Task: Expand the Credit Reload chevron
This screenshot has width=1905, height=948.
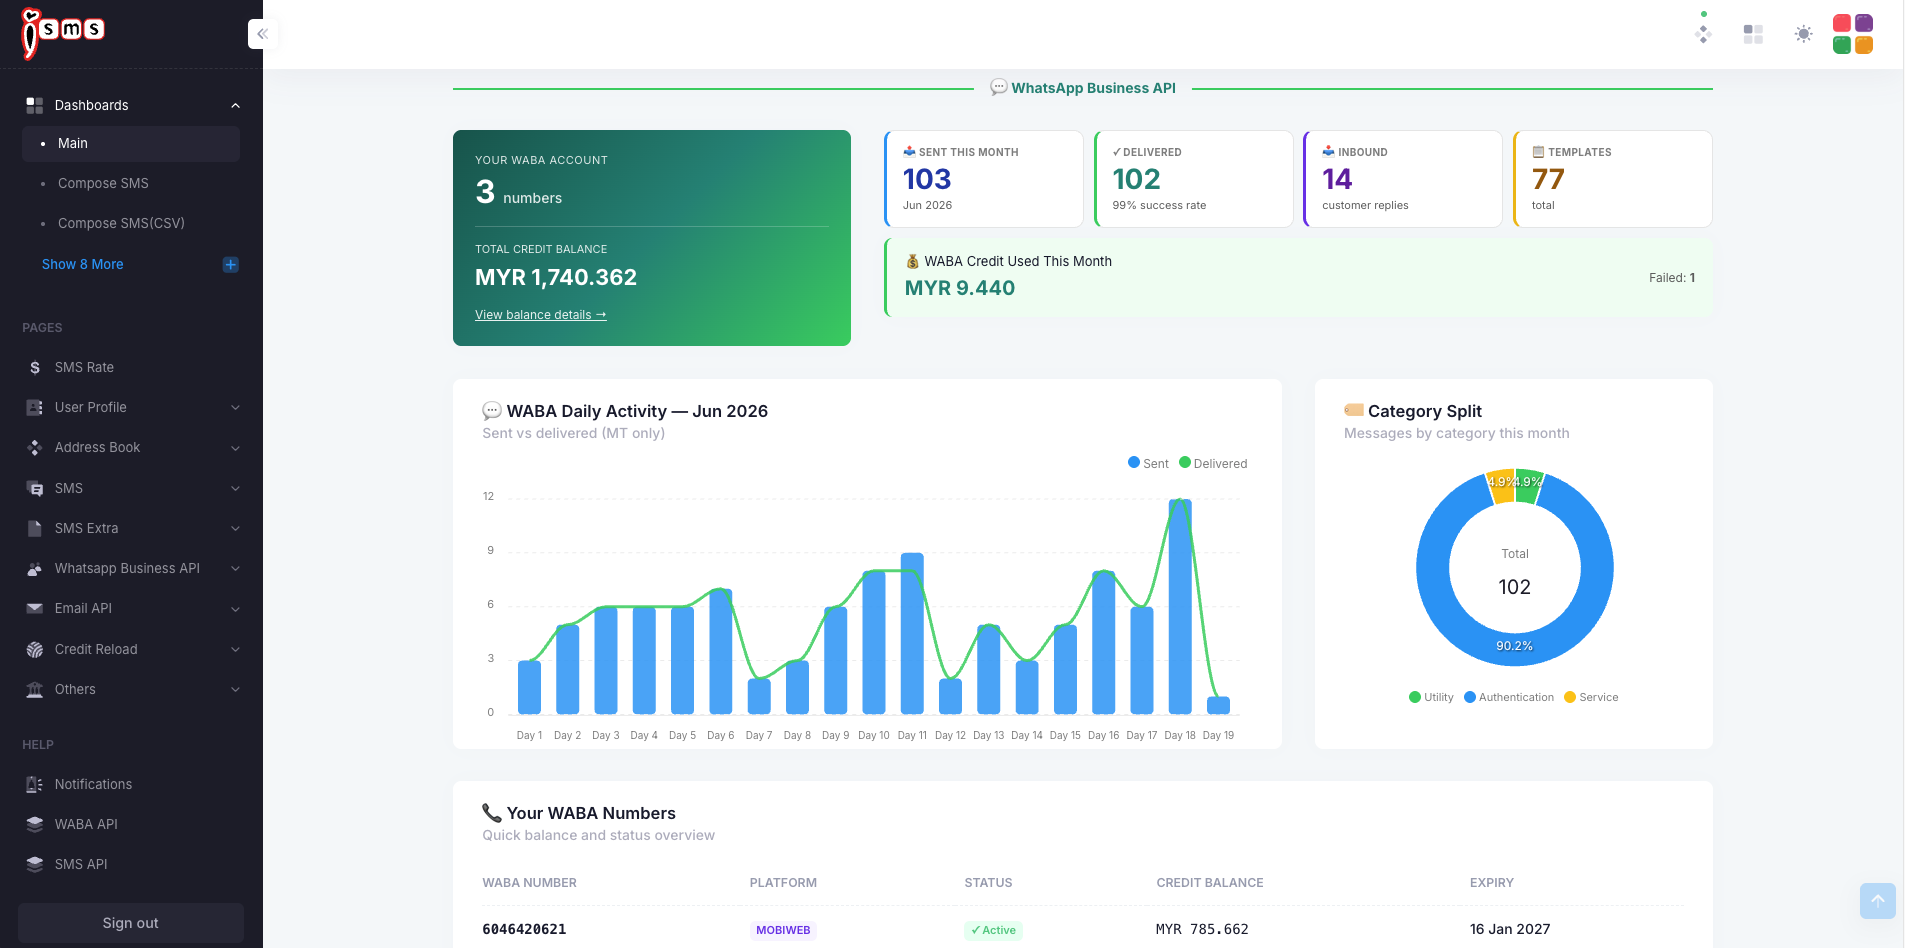Action: click(x=236, y=650)
